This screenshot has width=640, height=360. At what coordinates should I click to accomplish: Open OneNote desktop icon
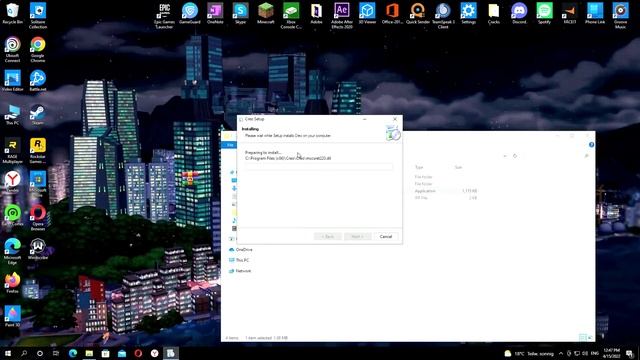pyautogui.click(x=215, y=13)
